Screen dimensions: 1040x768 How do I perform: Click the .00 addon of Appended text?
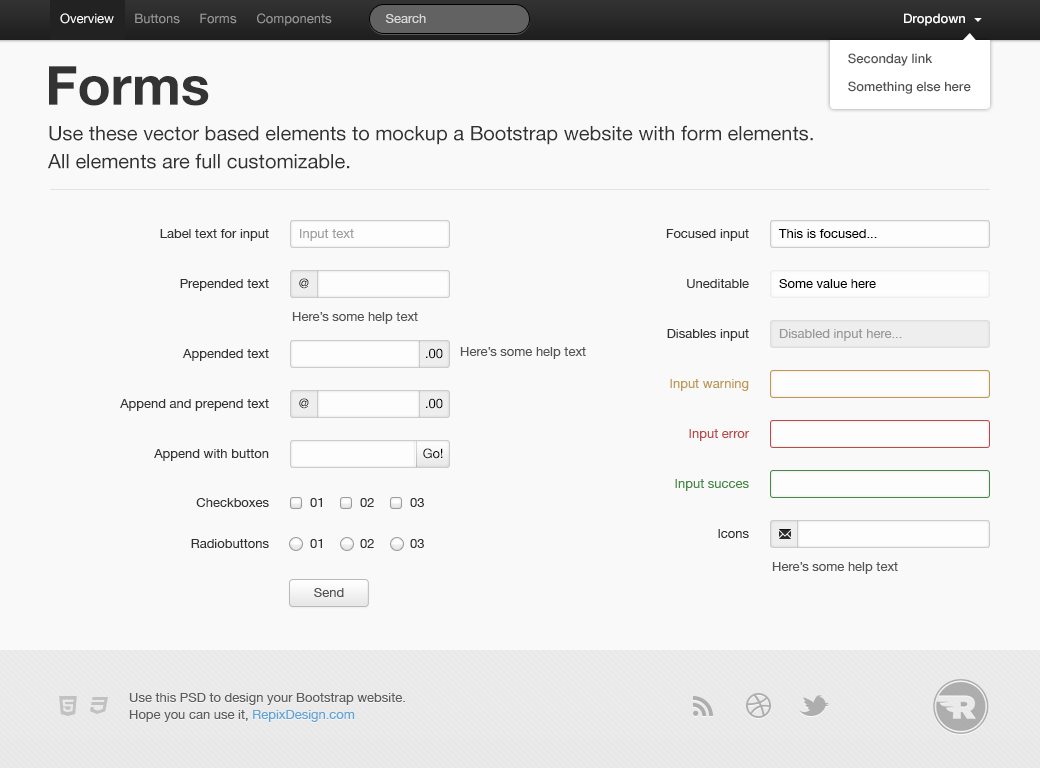[434, 354]
